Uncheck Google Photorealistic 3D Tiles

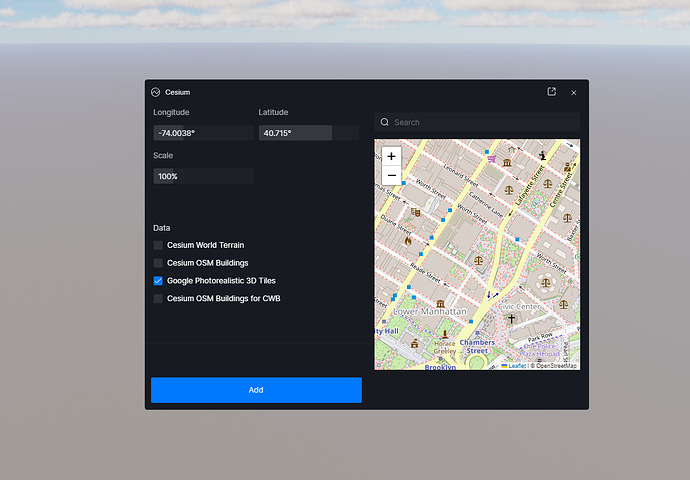(158, 281)
